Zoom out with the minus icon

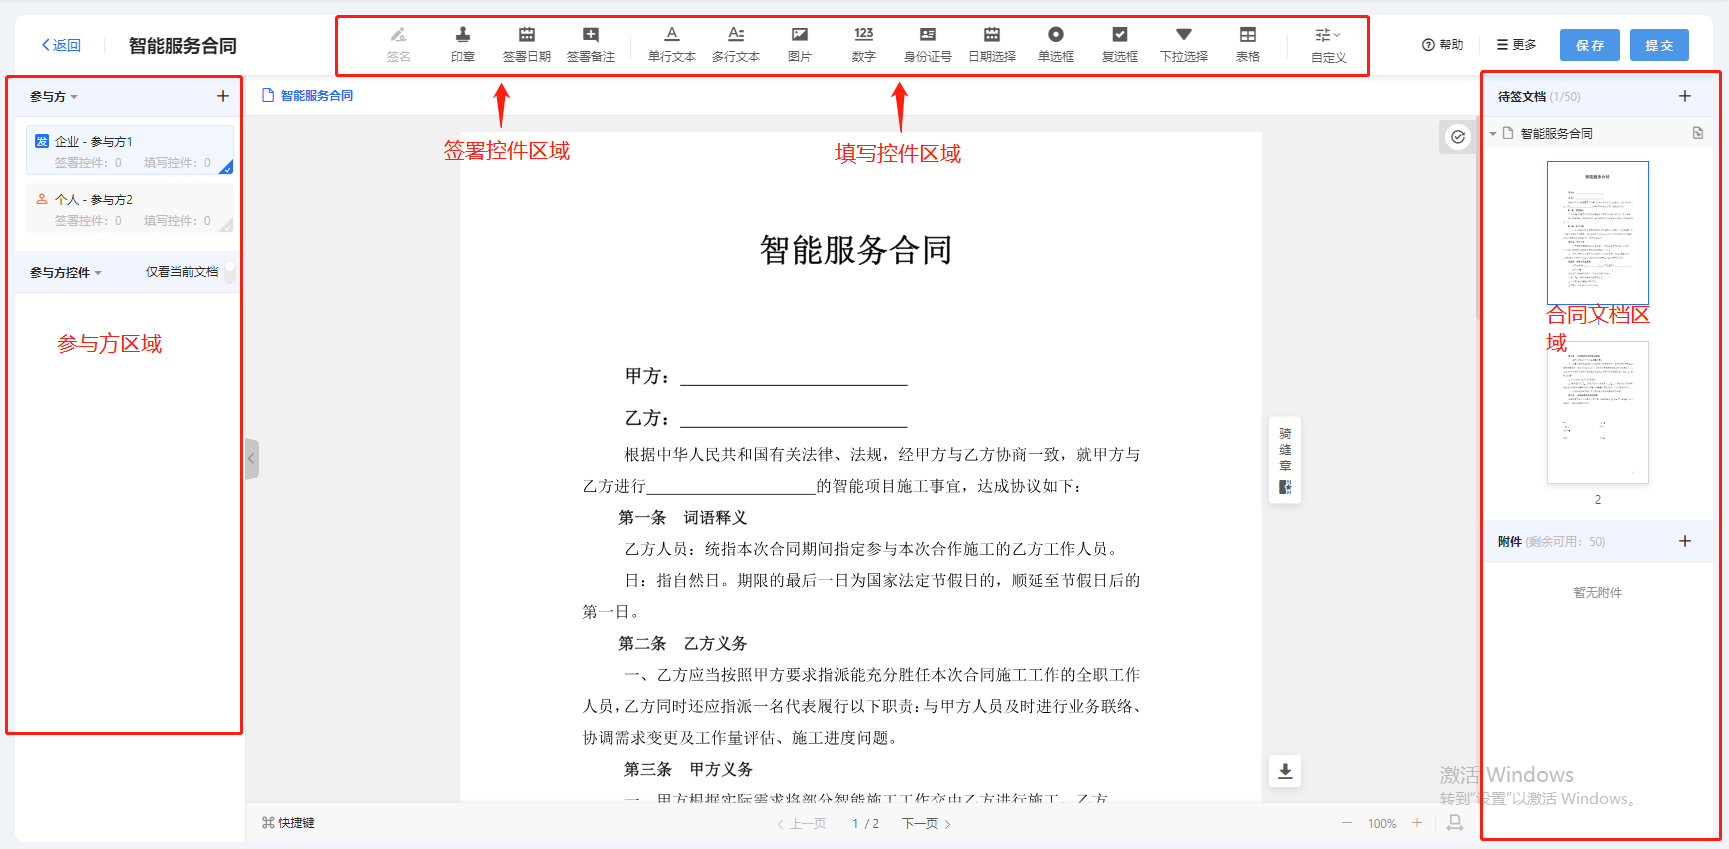tap(1347, 823)
